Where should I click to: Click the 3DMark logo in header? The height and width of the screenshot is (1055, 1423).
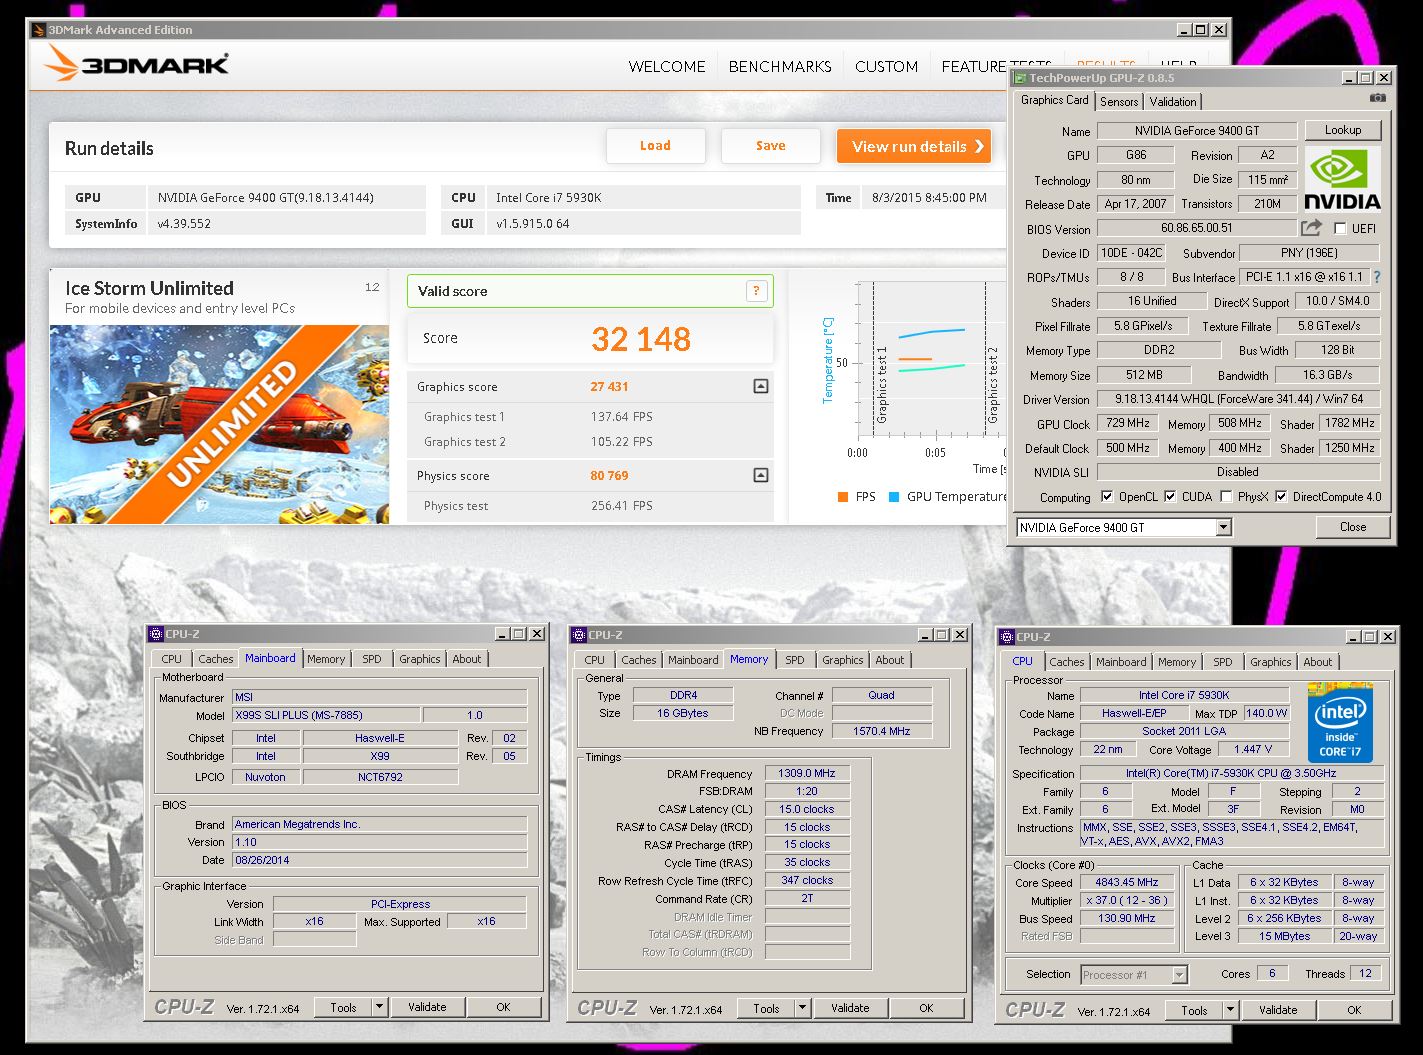point(137,65)
